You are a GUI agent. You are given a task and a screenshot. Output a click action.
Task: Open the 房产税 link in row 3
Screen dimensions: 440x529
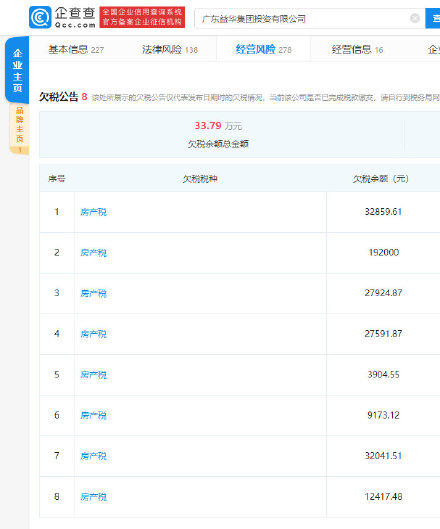(93, 294)
